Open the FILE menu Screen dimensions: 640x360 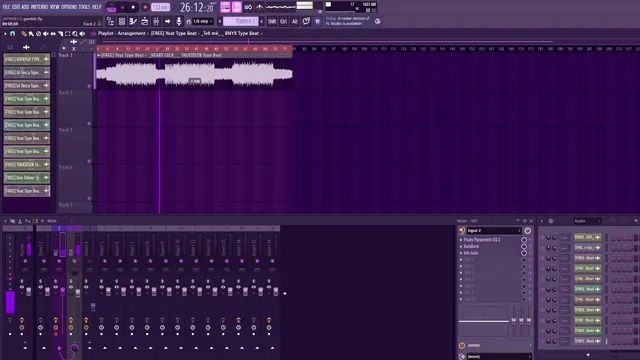point(7,7)
